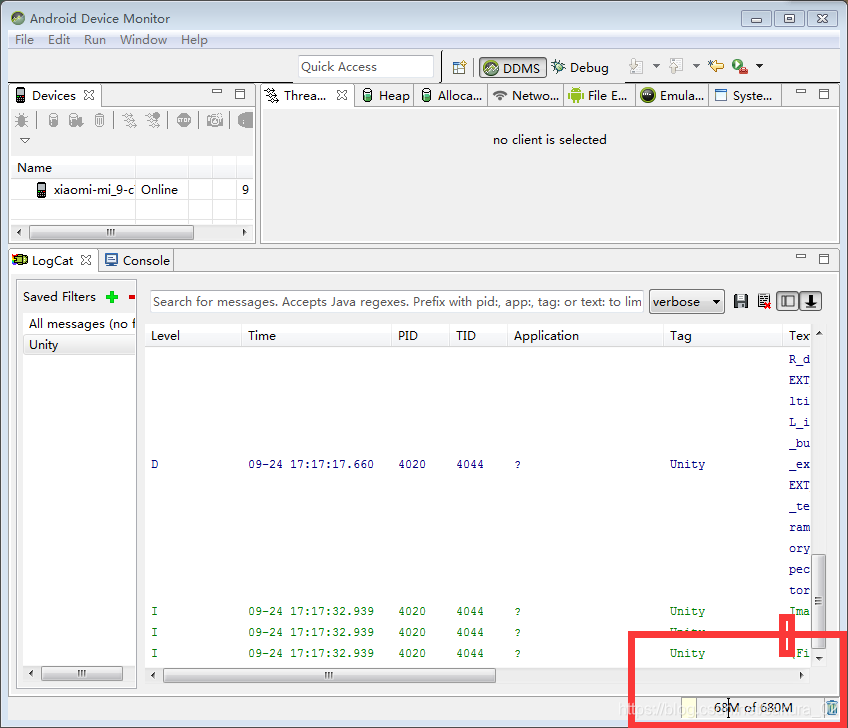
Task: Open the Network Statistics tab
Action: [526, 96]
